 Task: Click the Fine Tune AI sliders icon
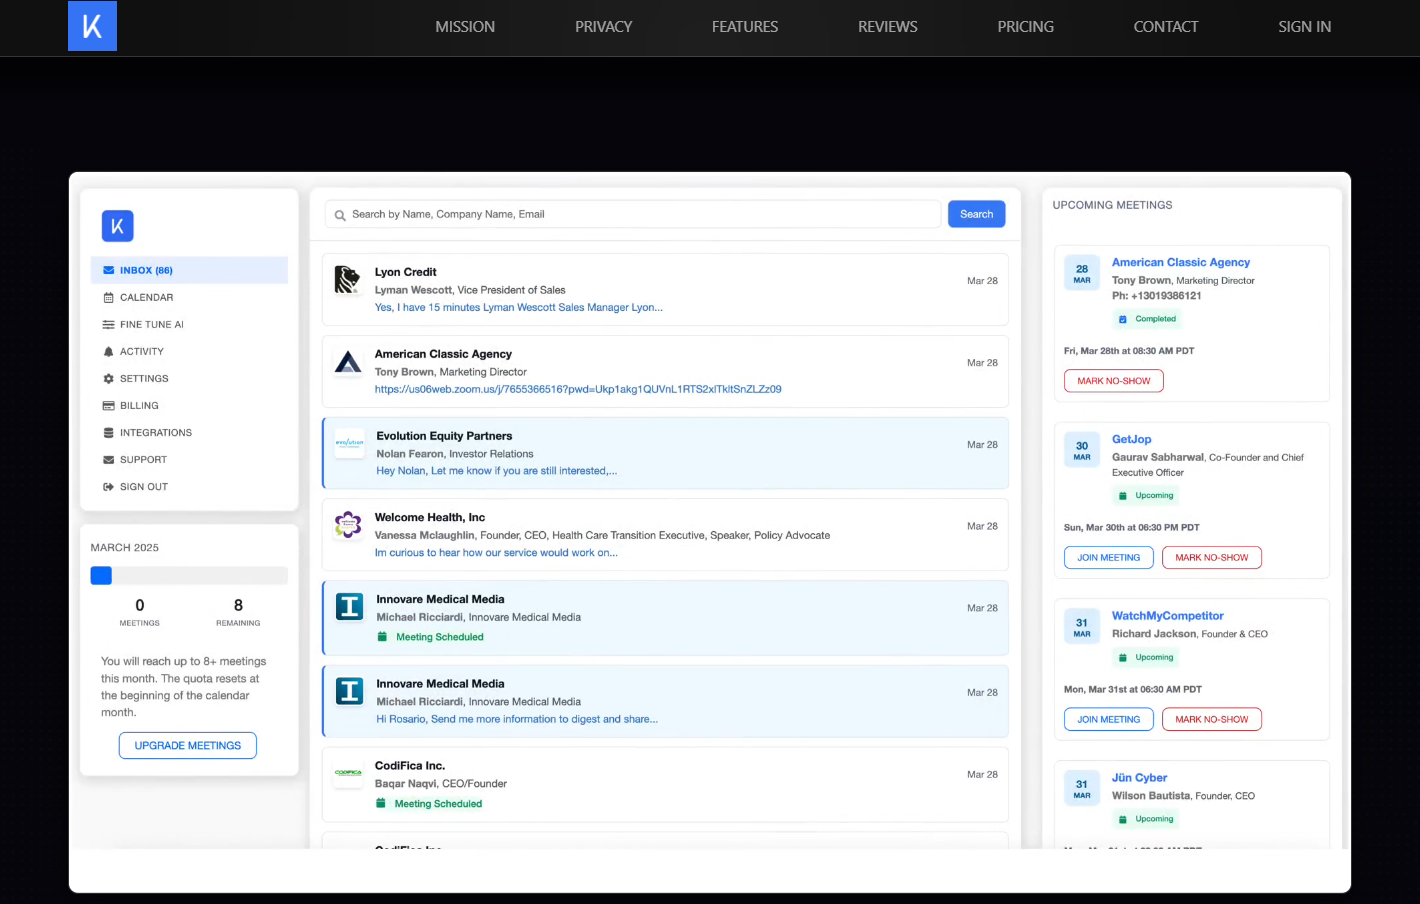[x=109, y=324]
